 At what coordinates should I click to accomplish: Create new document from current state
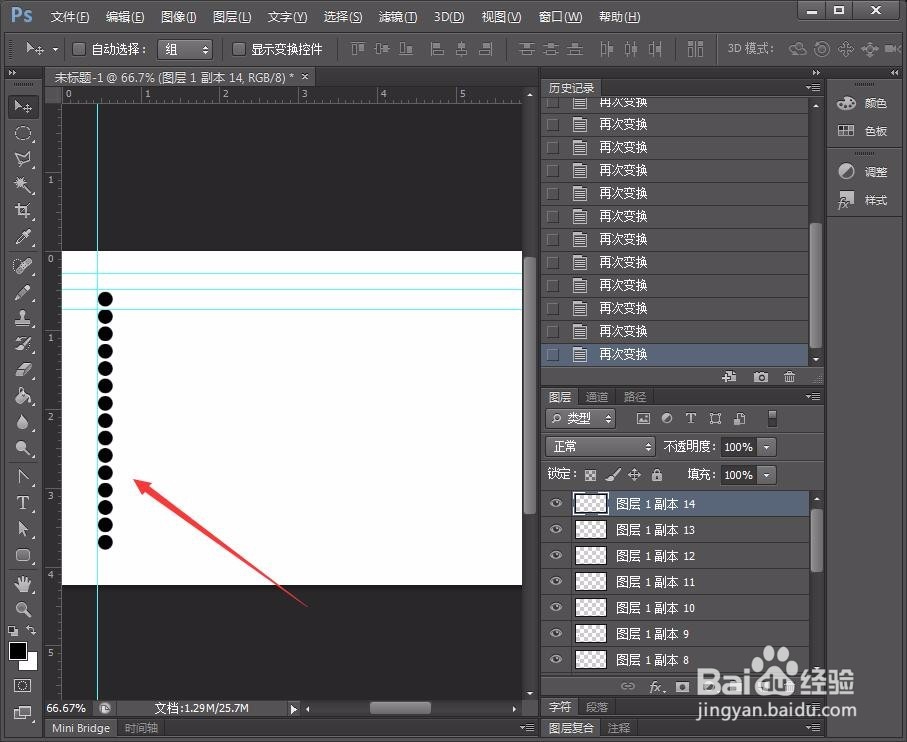coord(730,377)
